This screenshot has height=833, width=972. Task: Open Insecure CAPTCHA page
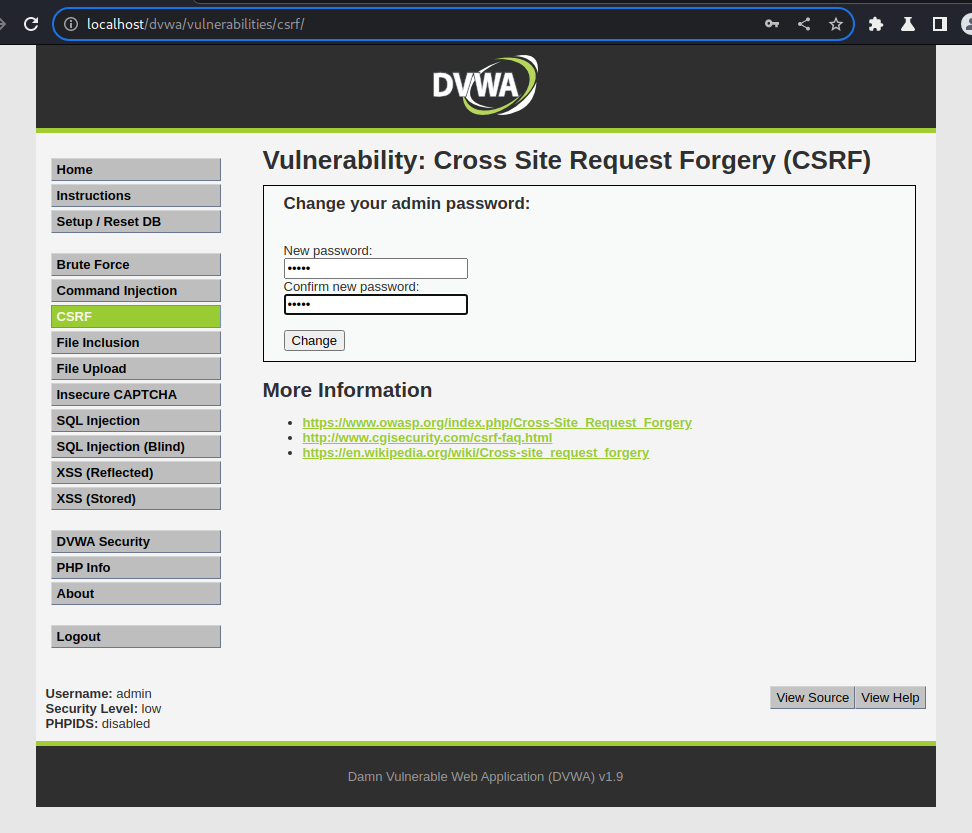(x=136, y=395)
